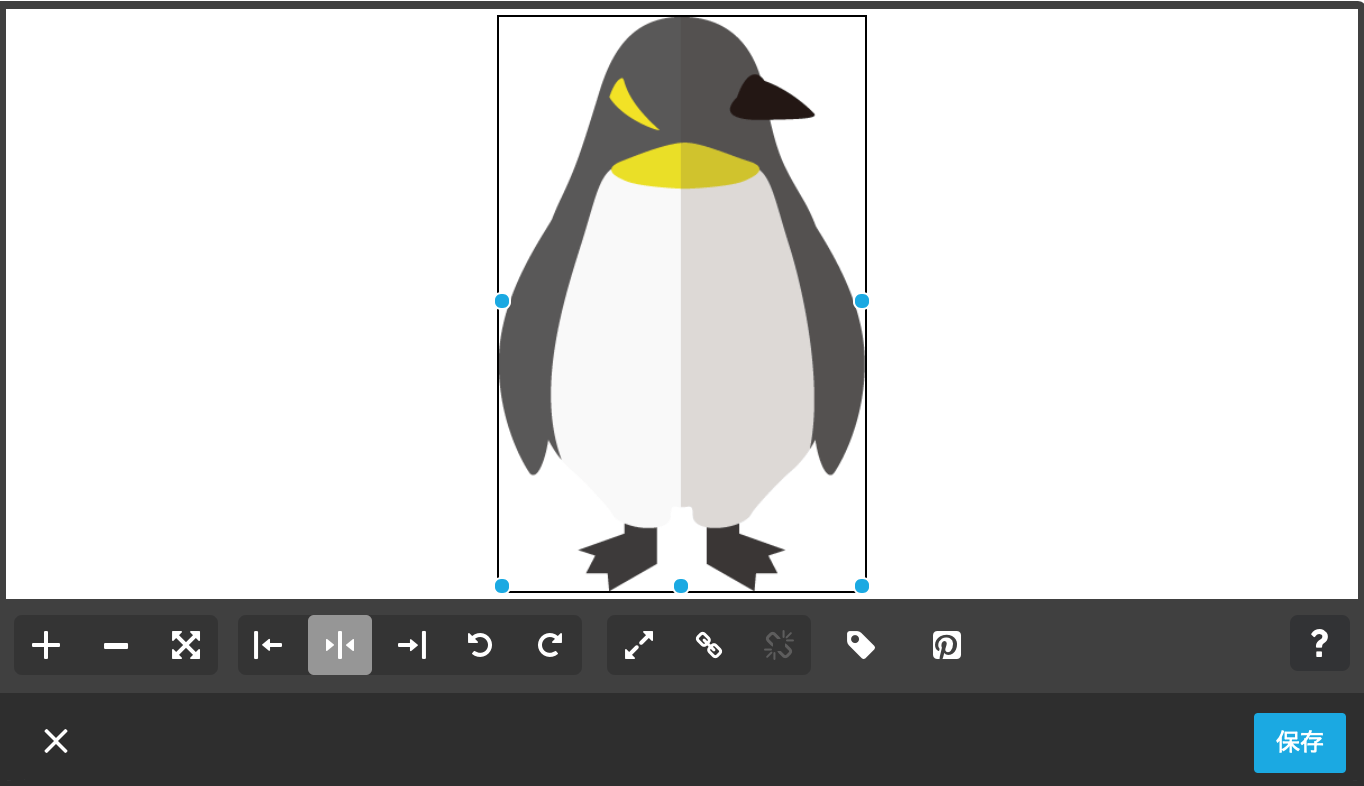The image size is (1364, 786).
Task: Rotate image counterclockwise
Action: click(480, 645)
